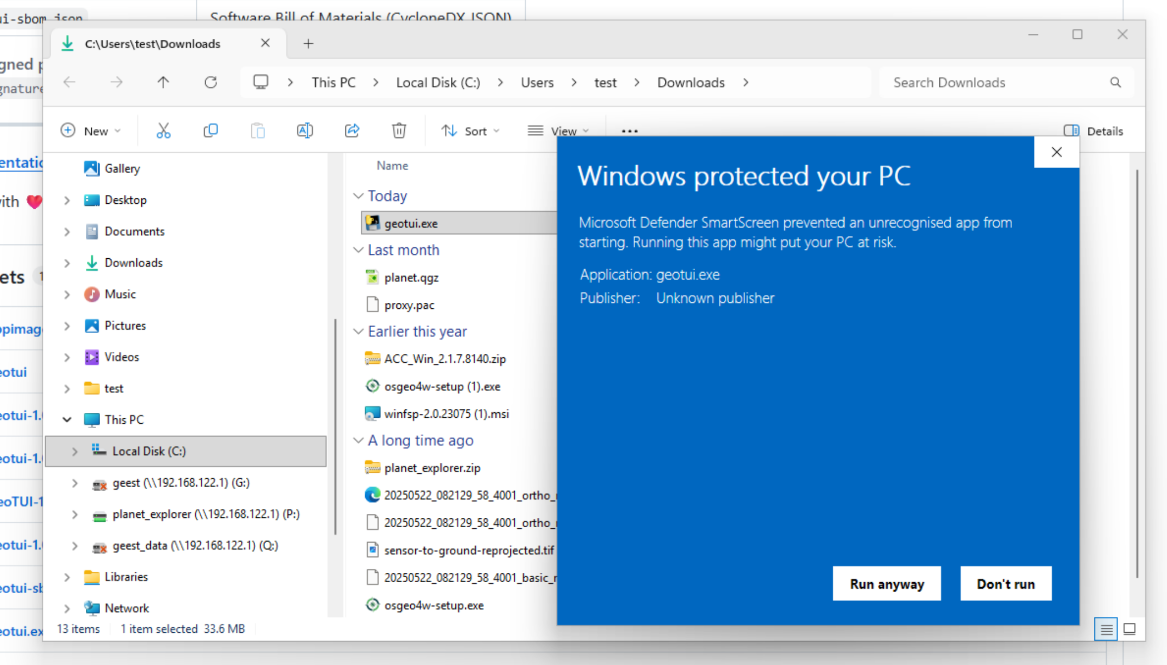Open the test folder in sidebar
Image resolution: width=1167 pixels, height=665 pixels.
pyautogui.click(x=114, y=388)
